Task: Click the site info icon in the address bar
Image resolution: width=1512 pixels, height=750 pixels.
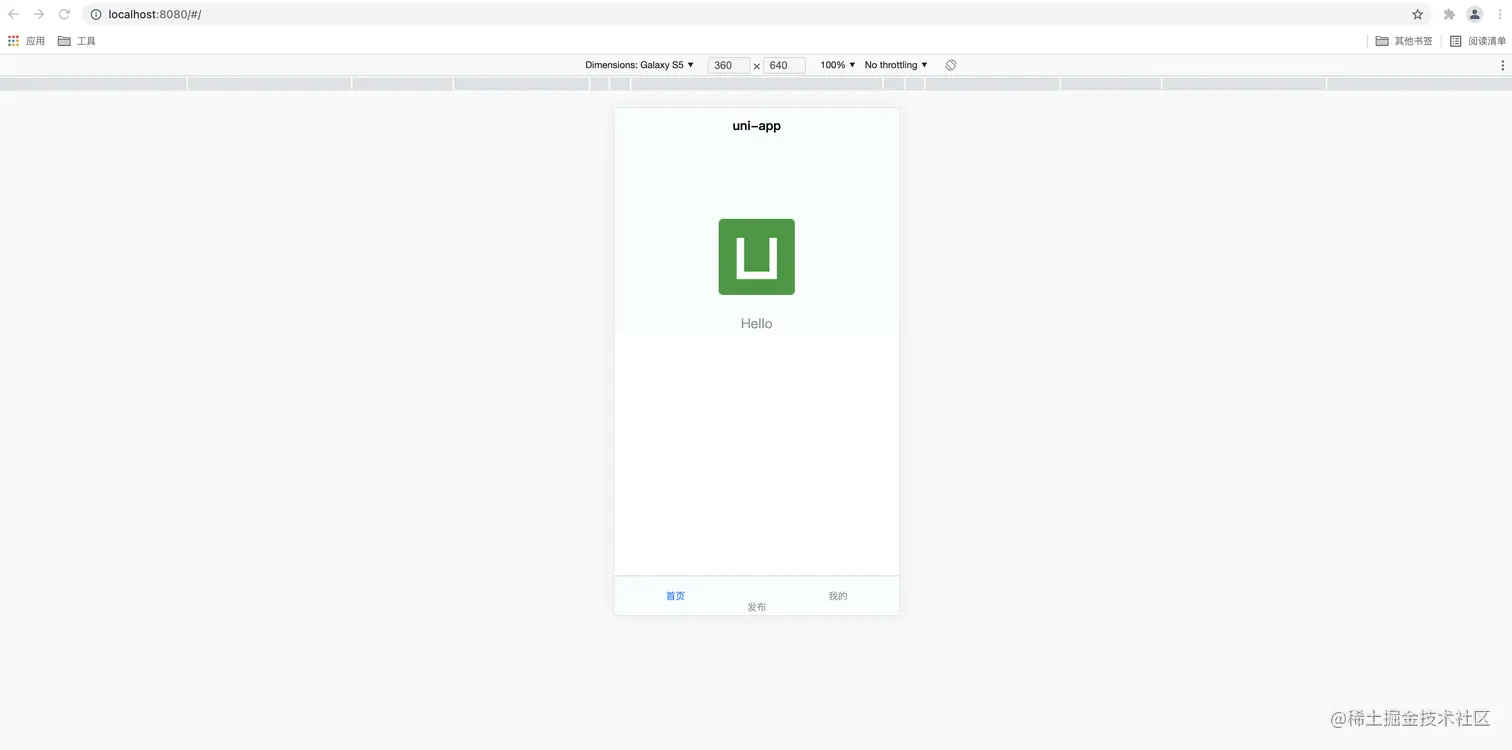Action: click(x=96, y=15)
